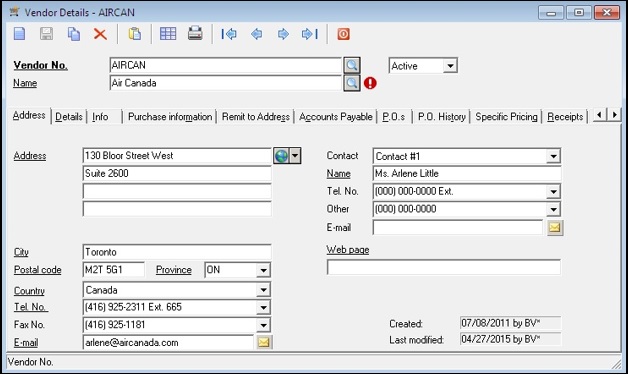
Task: Click the City label link
Action: [21, 252]
